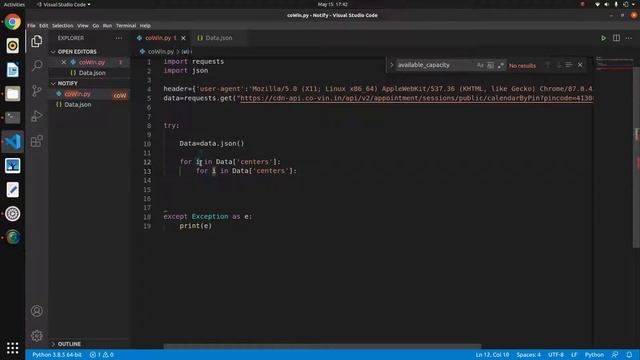
Task: Open the Source Control view
Action: coord(37,91)
